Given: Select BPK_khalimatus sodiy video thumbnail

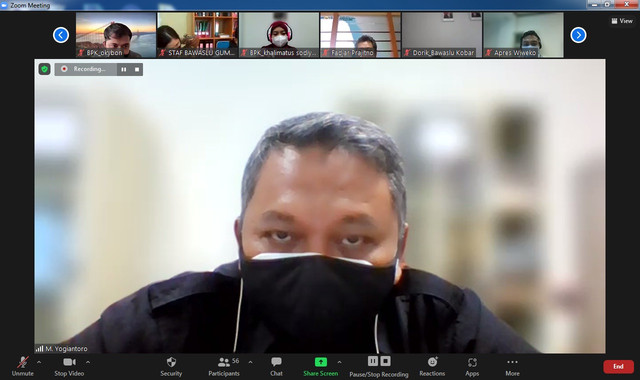Looking at the screenshot, I should click(x=279, y=35).
